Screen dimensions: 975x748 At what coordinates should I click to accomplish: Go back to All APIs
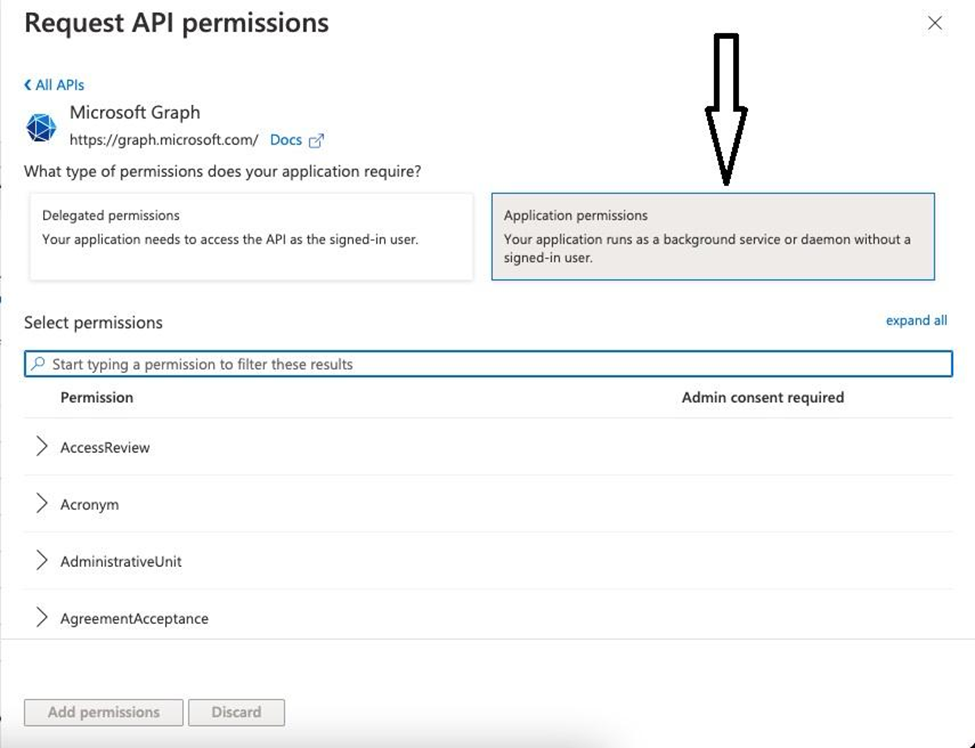pos(60,85)
